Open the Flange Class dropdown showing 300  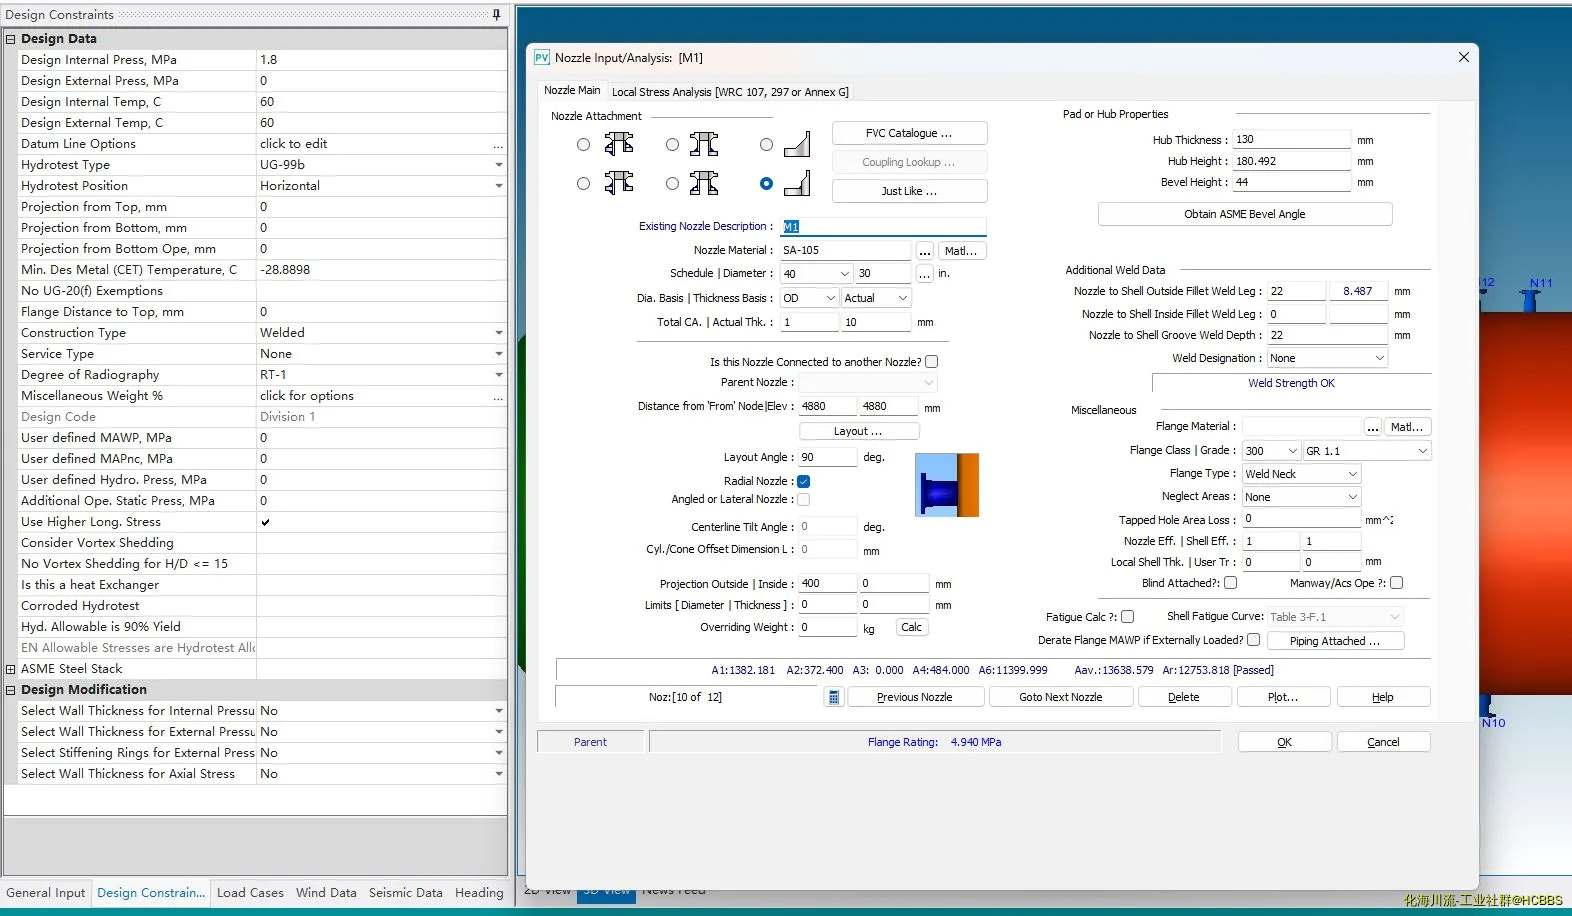pyautogui.click(x=1271, y=451)
